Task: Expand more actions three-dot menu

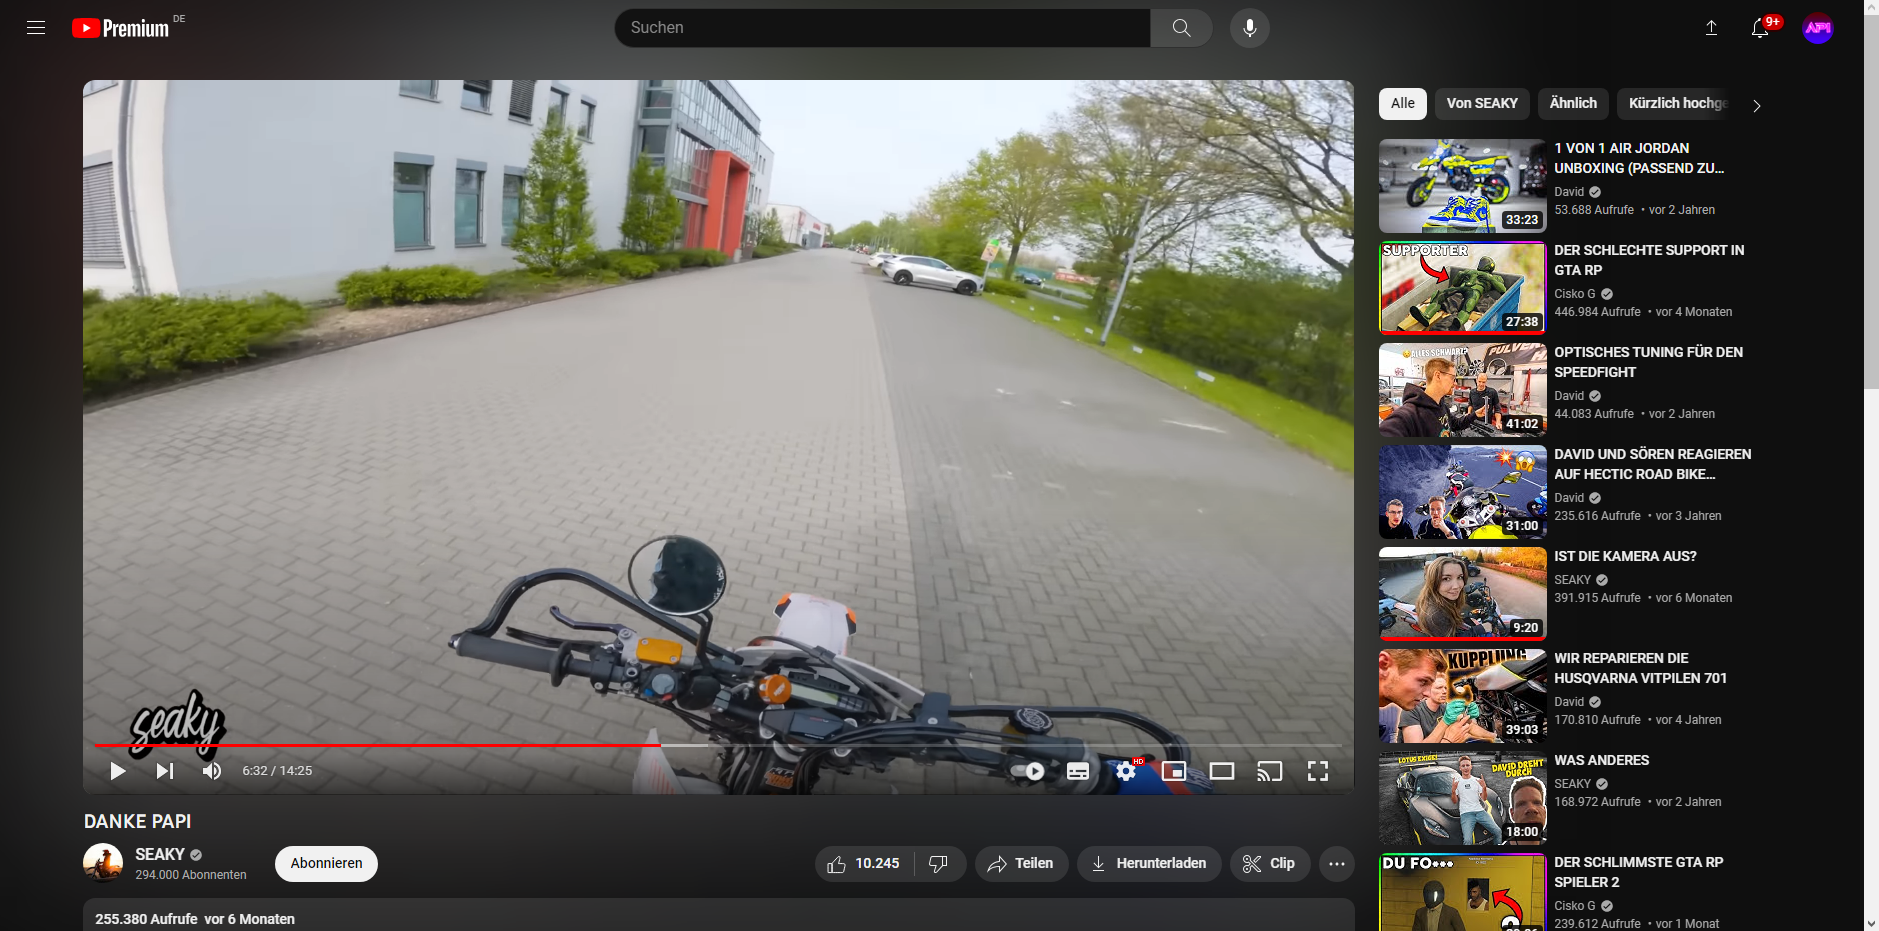Action: click(x=1336, y=864)
